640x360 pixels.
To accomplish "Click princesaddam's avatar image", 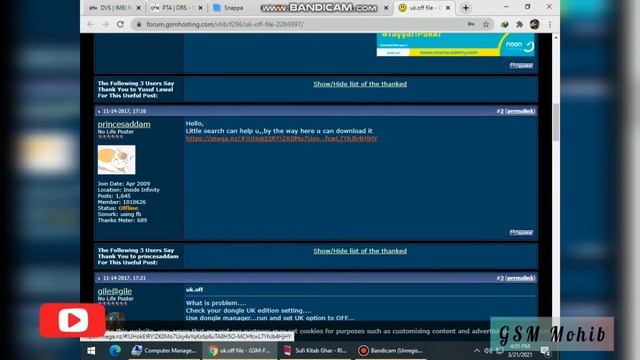I will click(x=116, y=160).
